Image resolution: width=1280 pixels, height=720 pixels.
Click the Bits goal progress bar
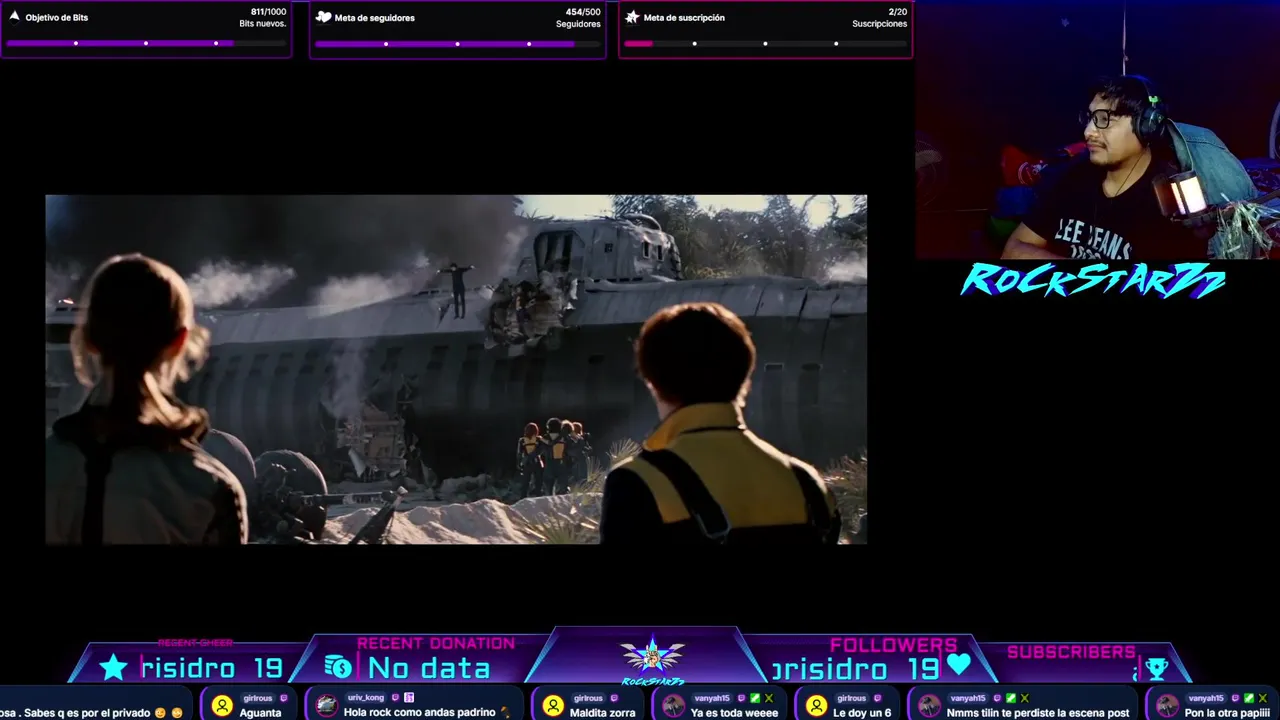[x=146, y=43]
